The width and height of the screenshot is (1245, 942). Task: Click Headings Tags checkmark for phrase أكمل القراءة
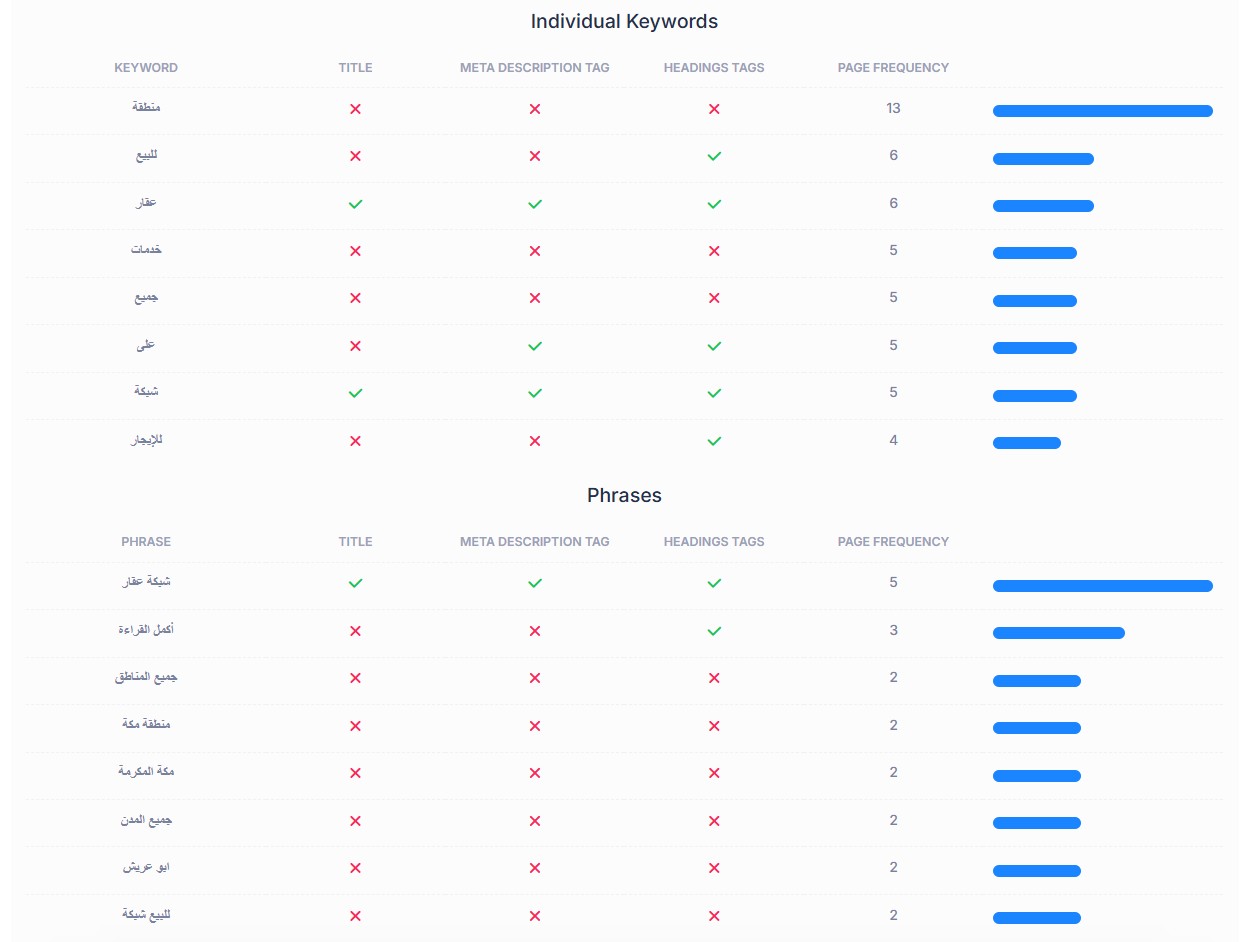714,631
